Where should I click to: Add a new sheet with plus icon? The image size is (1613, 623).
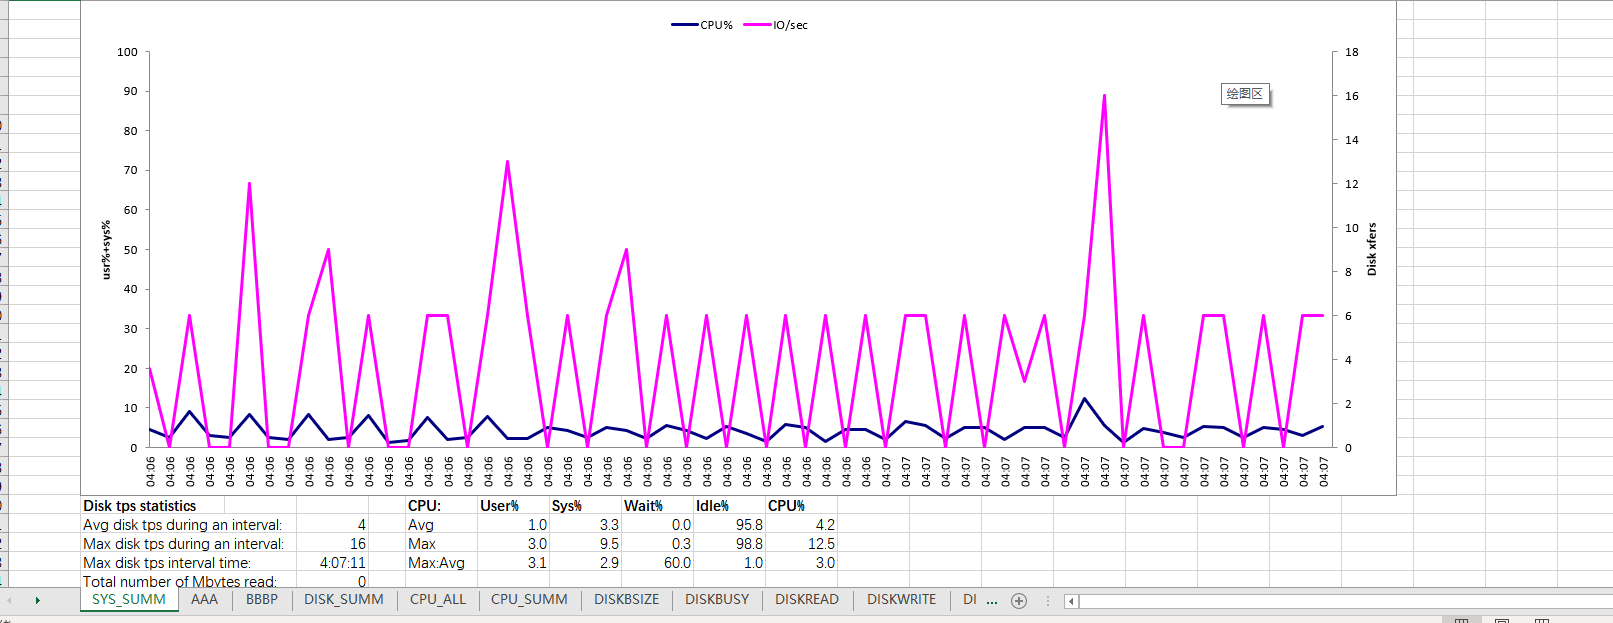pos(1019,601)
